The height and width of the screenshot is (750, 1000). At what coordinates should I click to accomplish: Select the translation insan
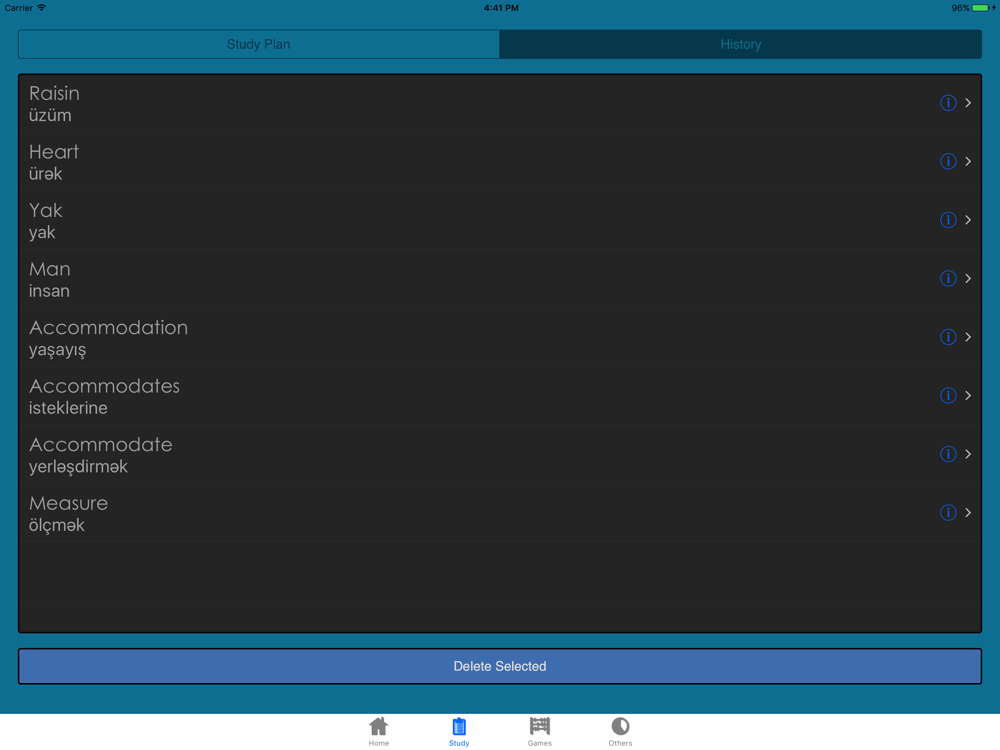tap(49, 291)
